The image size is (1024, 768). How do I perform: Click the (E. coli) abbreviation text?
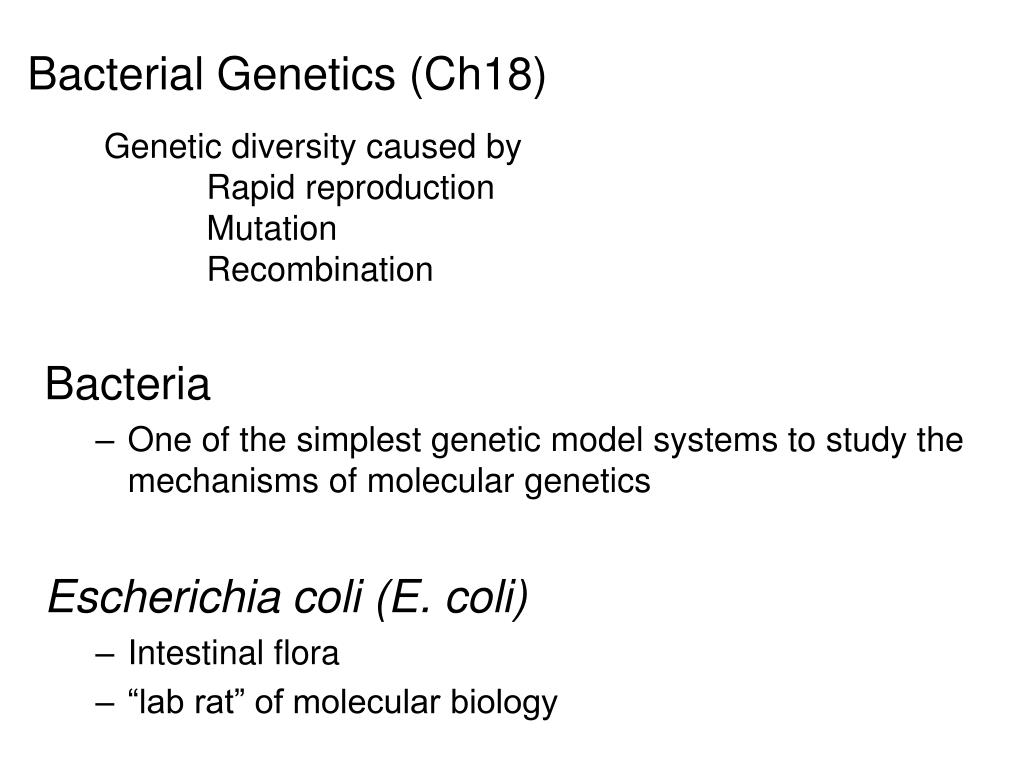[x=452, y=598]
